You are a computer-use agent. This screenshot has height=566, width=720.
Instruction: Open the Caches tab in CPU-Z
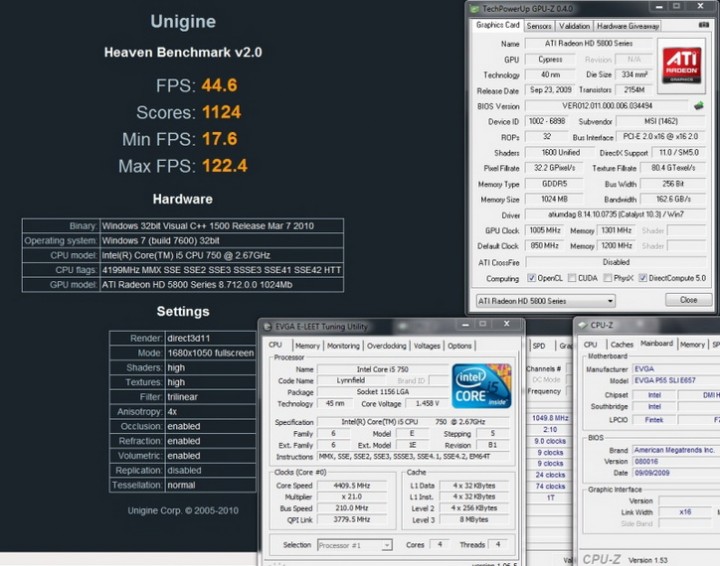tap(622, 344)
